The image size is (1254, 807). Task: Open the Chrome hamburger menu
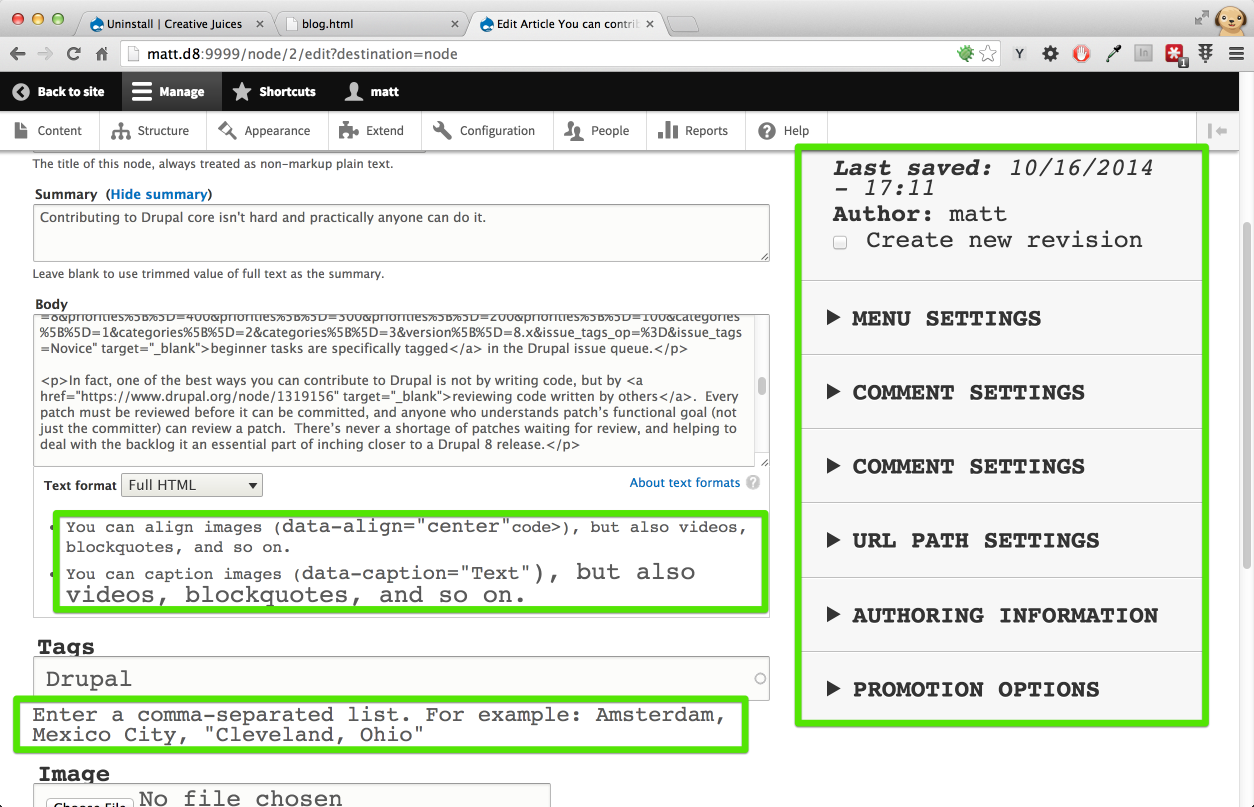coord(1236,54)
